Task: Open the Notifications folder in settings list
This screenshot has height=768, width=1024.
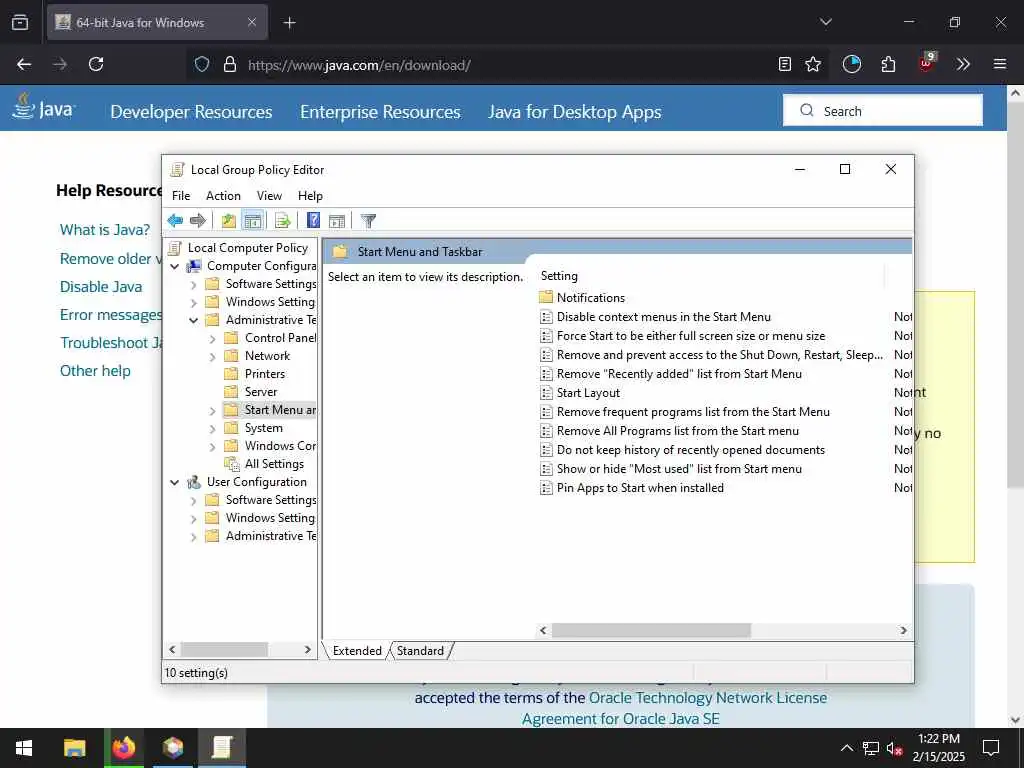Action: tap(590, 298)
